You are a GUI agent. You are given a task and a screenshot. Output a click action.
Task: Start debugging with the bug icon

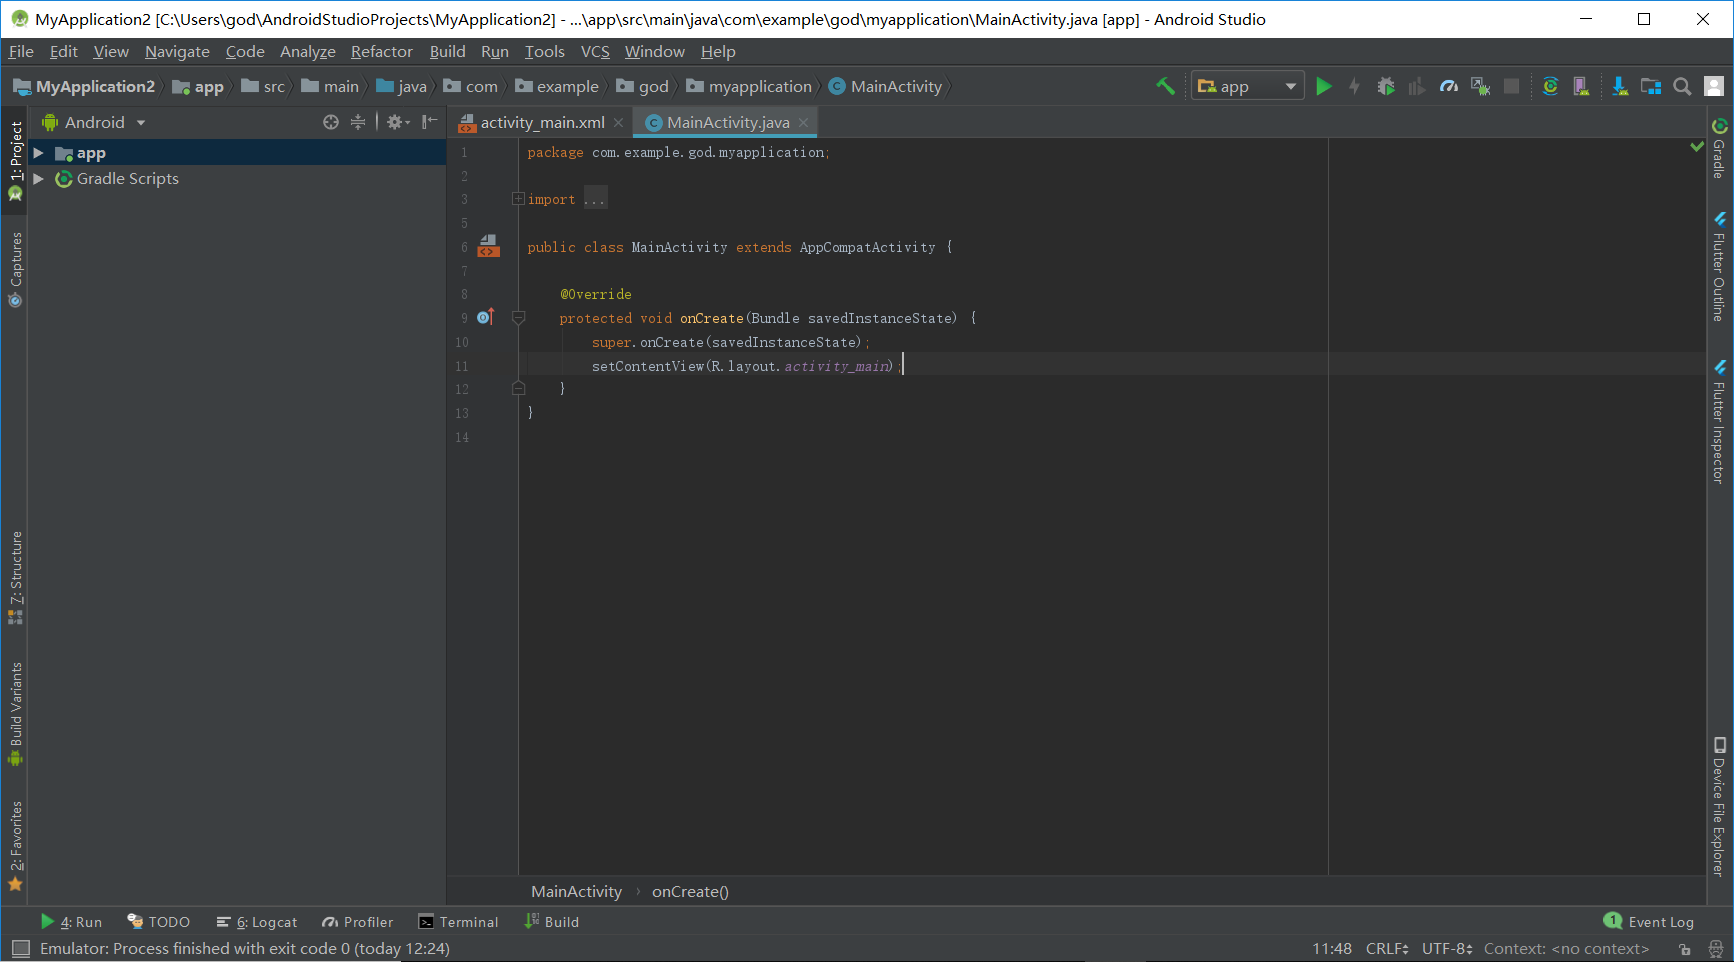click(1386, 86)
